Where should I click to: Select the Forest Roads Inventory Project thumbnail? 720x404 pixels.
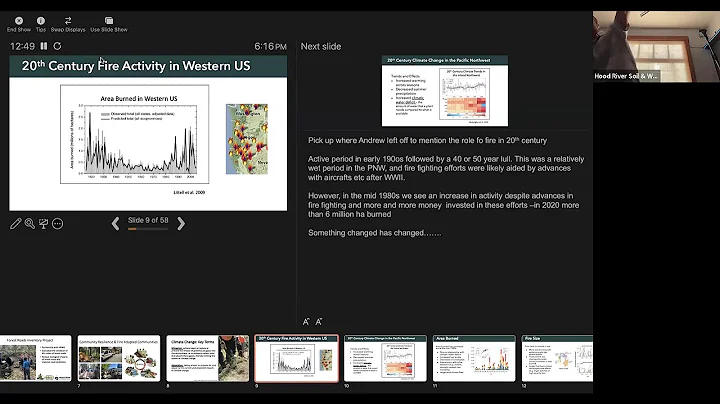coord(36,359)
